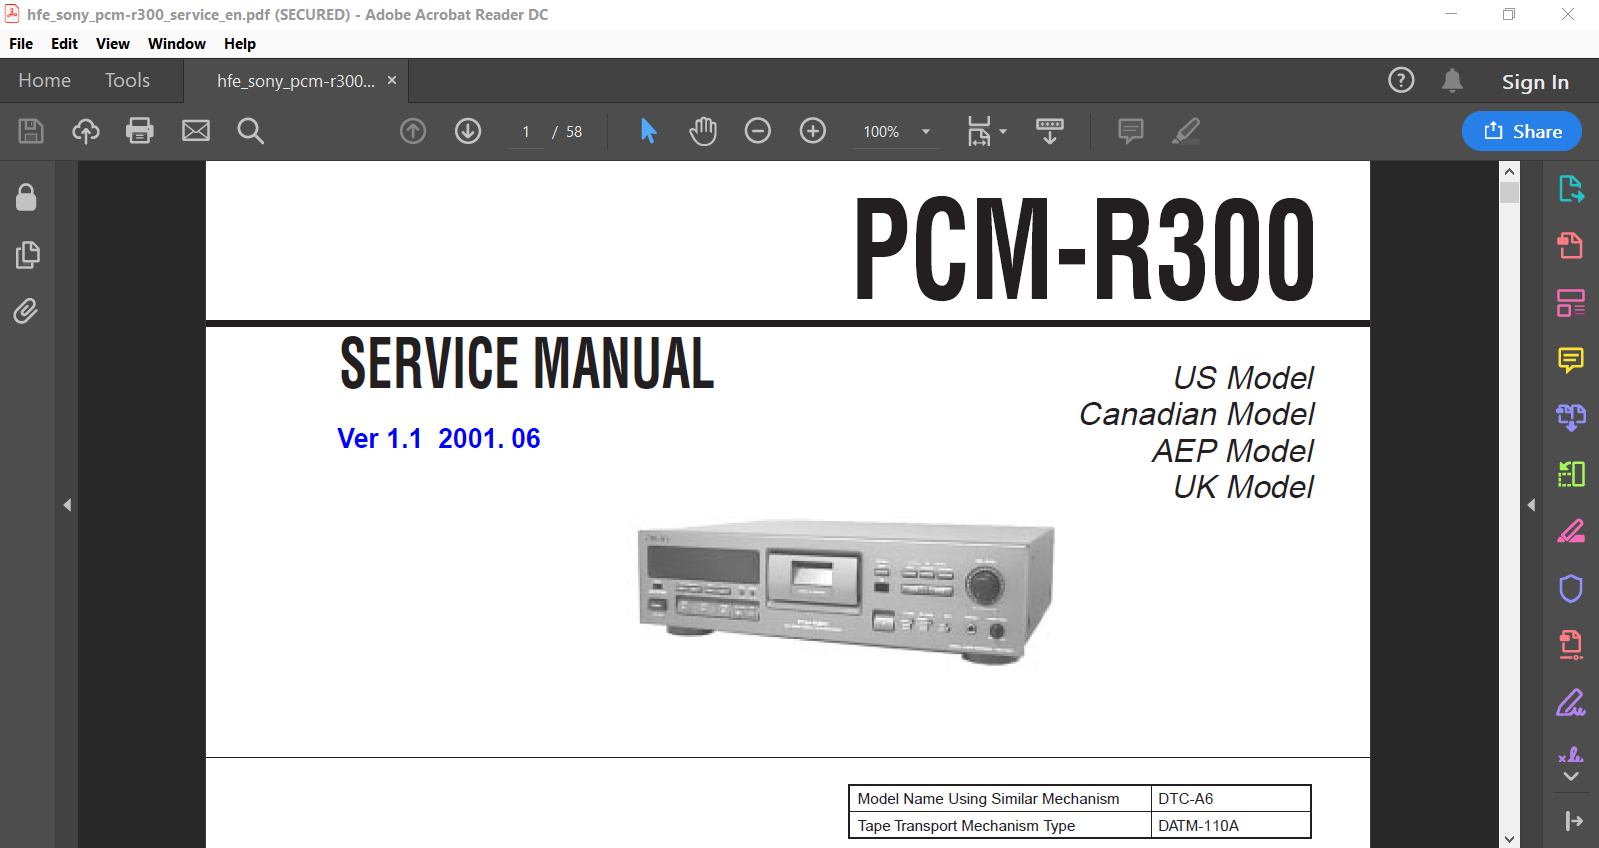Activate the Hand pan tool

click(703, 131)
